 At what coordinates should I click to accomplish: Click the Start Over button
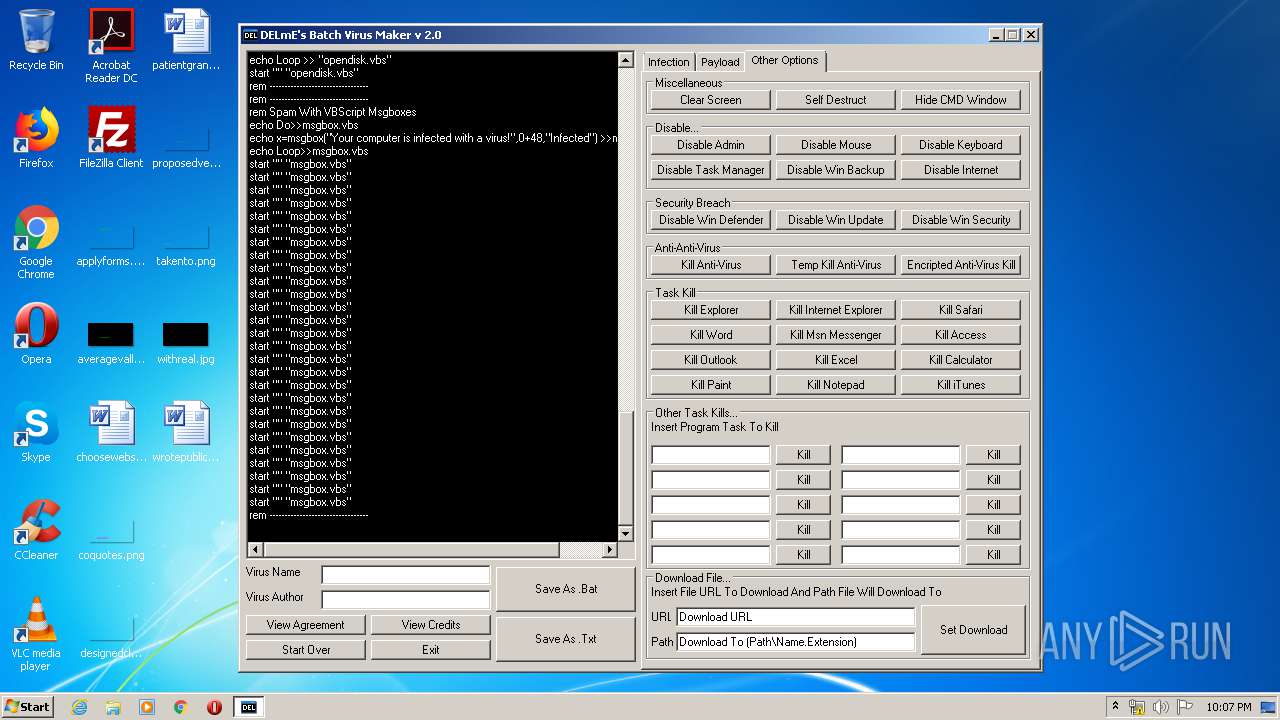coord(306,650)
